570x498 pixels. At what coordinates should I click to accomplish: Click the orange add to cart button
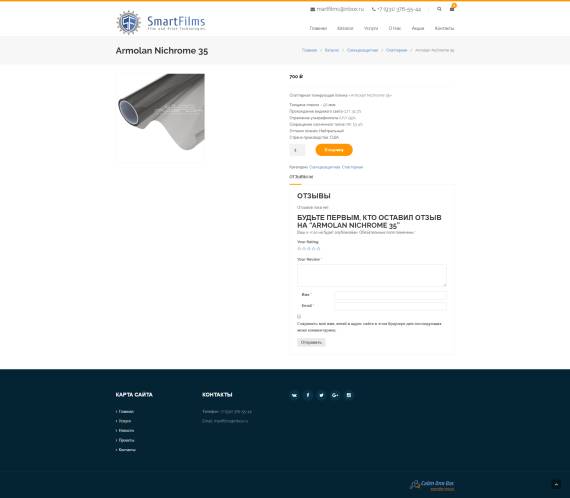(334, 150)
